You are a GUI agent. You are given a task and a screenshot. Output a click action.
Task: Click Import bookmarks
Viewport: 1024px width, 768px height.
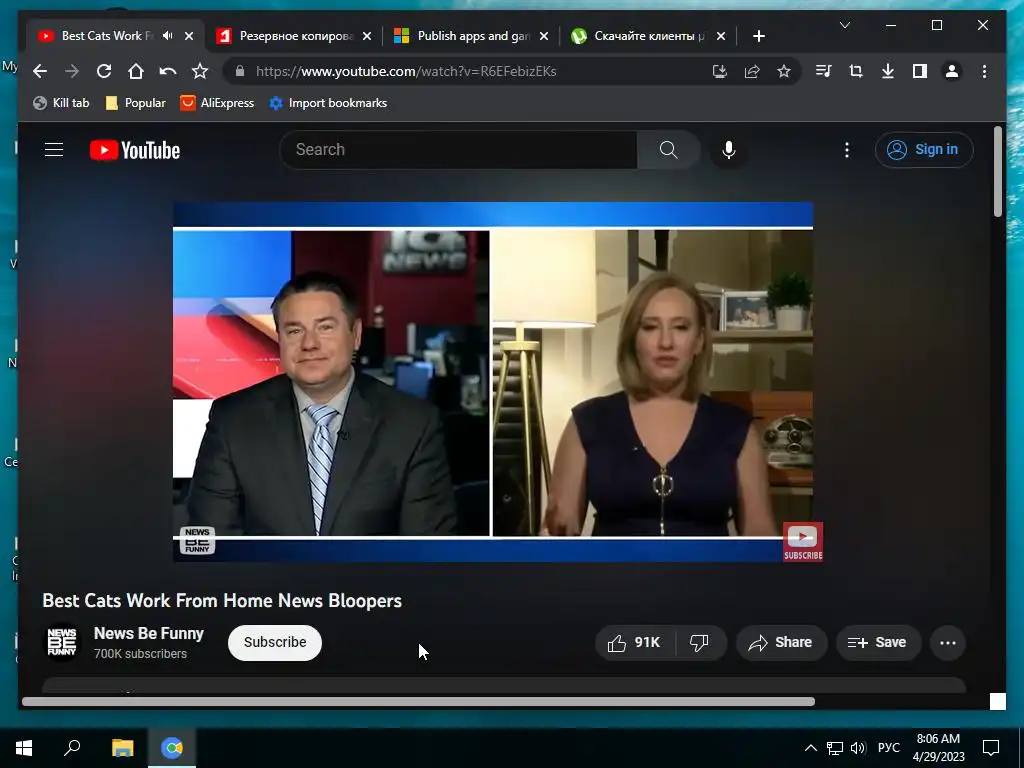point(328,103)
